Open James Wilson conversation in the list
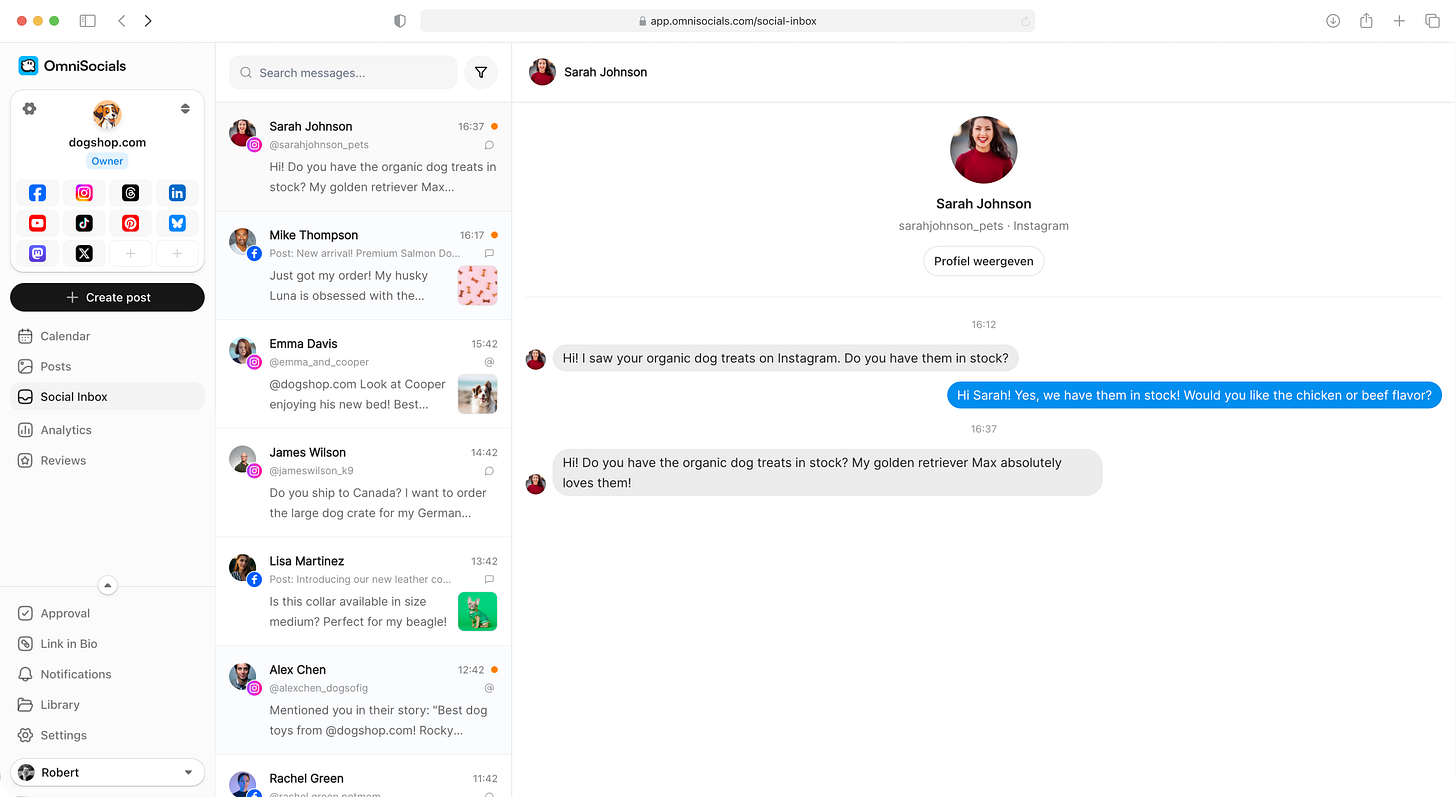Viewport: 1456px width, 797px height. [x=363, y=483]
